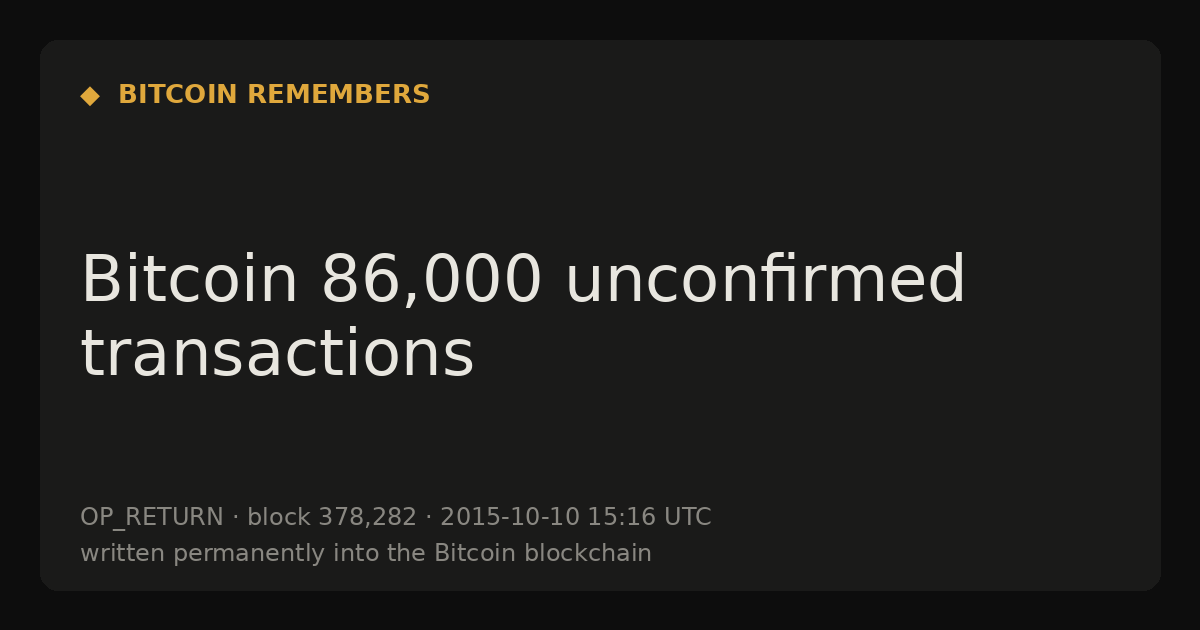Screen dimensions: 1200x630
Task: Select the word REMEMBERS in the header
Action: pos(339,95)
